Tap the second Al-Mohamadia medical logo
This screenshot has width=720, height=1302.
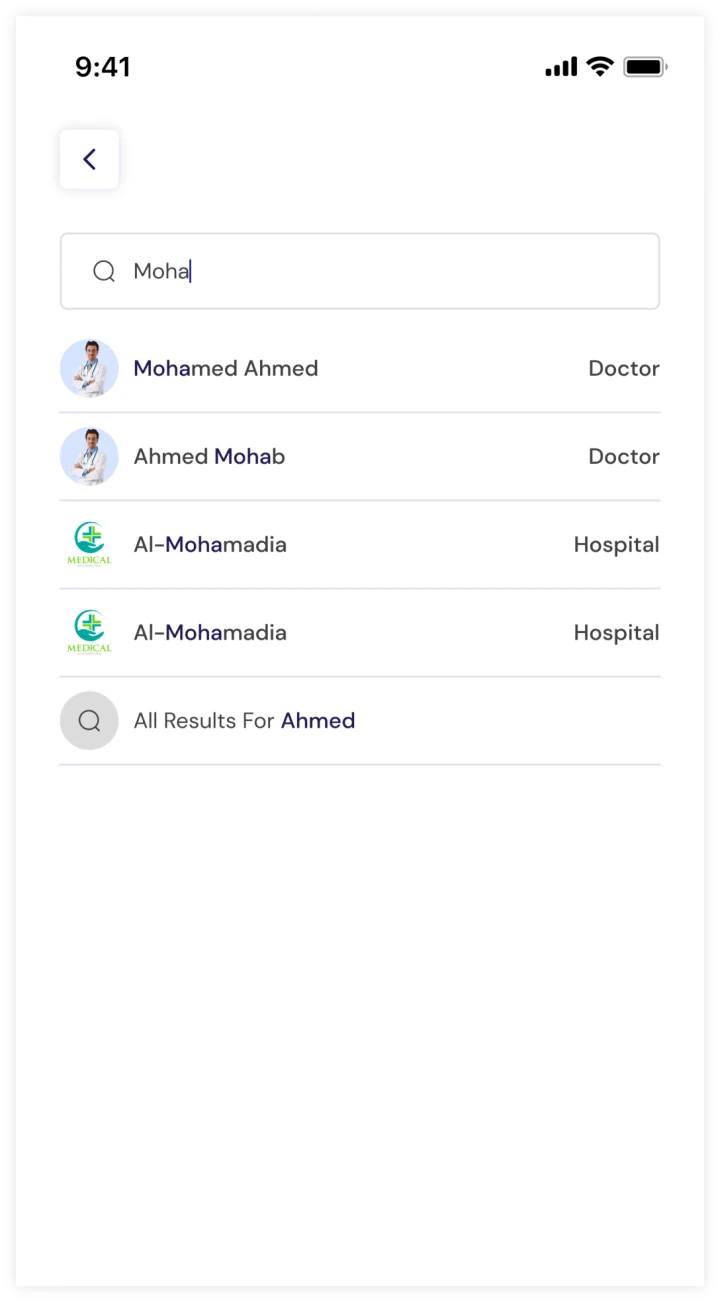tap(89, 632)
